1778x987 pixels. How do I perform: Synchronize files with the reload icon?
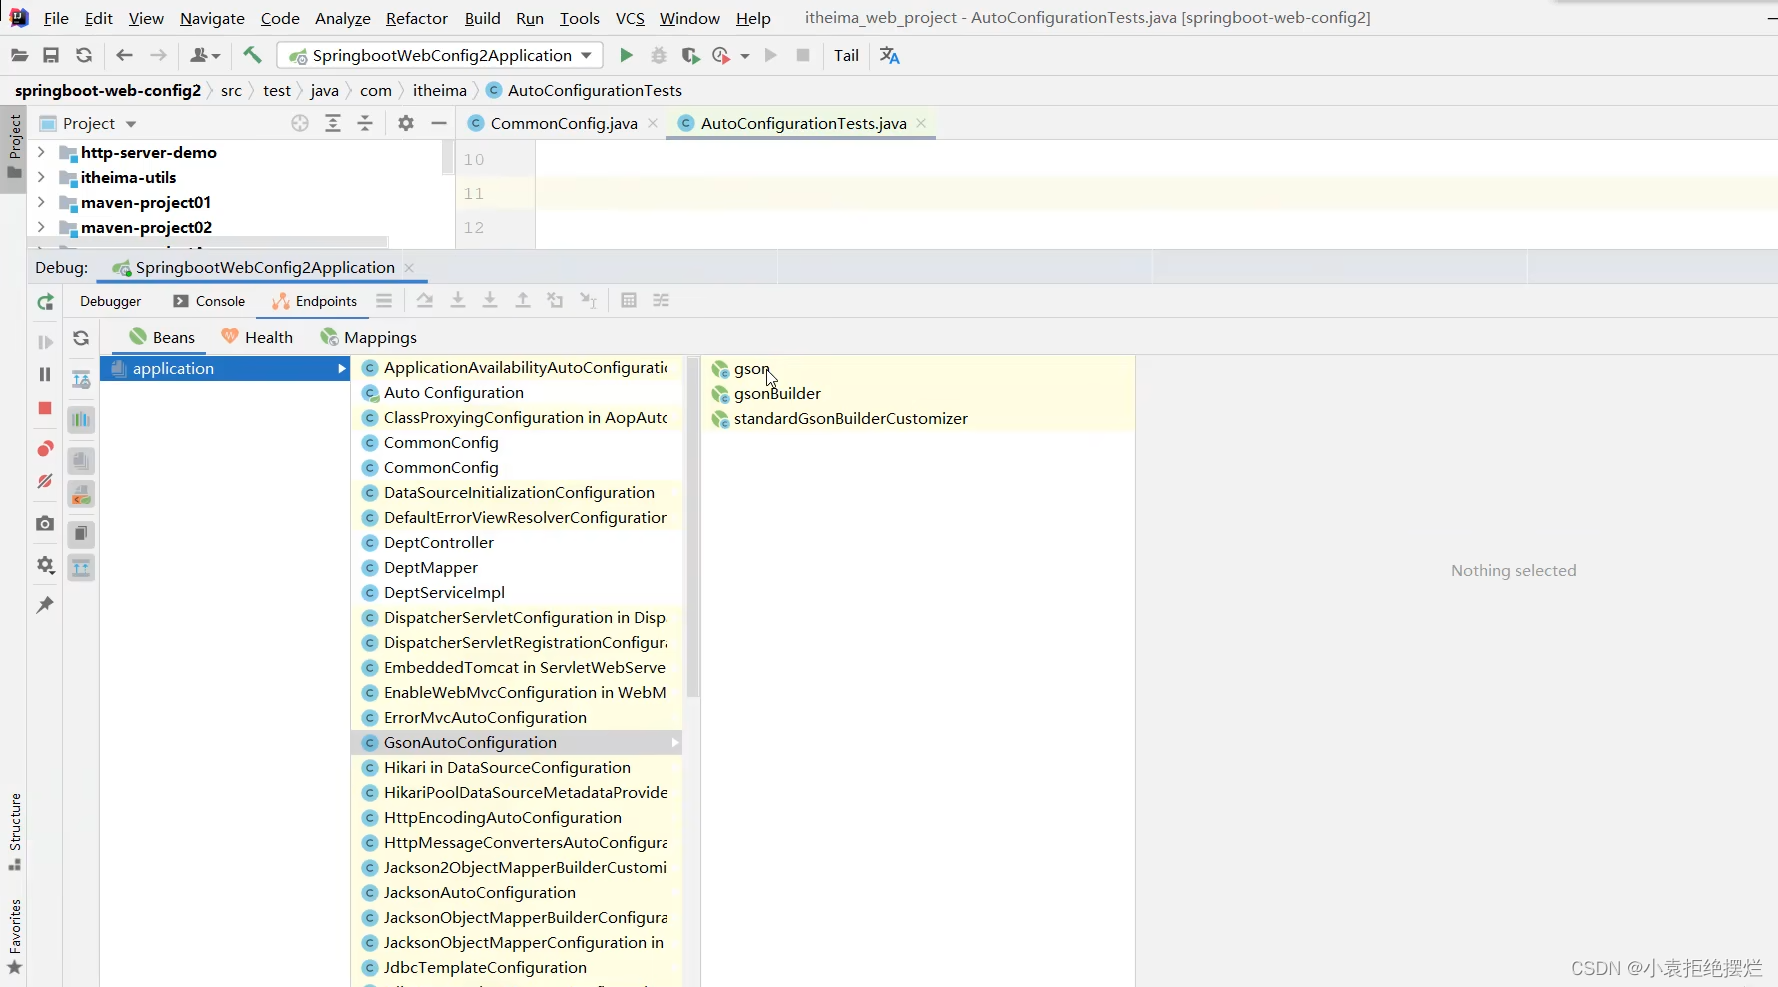point(84,56)
